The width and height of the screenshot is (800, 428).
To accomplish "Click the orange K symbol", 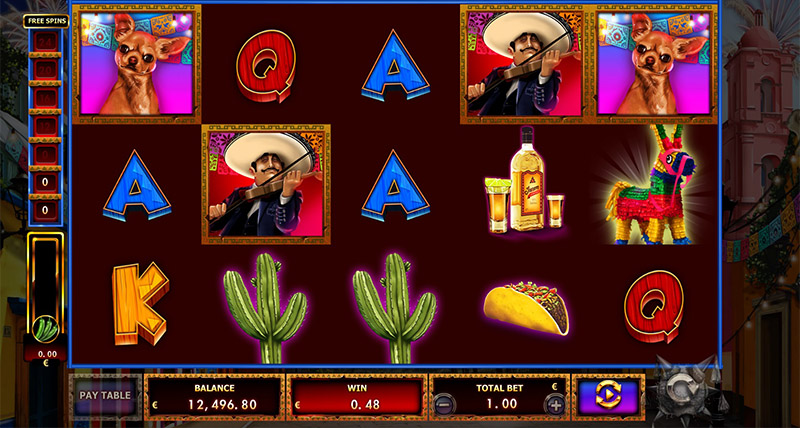I will [x=140, y=304].
